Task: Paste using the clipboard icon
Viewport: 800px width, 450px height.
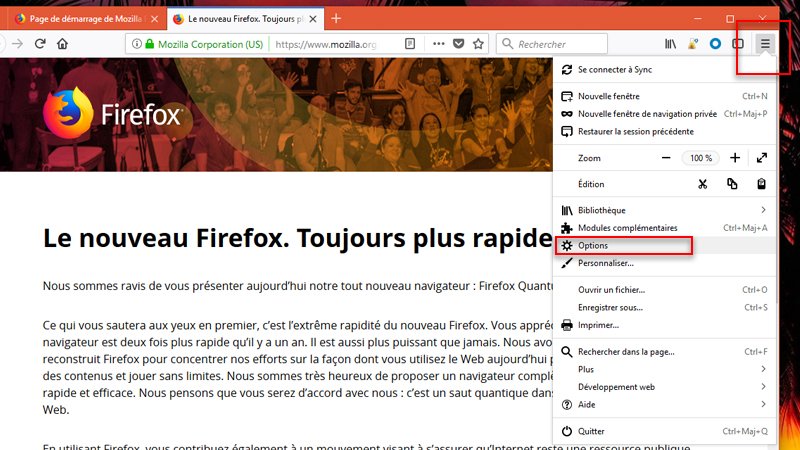Action: pos(761,184)
